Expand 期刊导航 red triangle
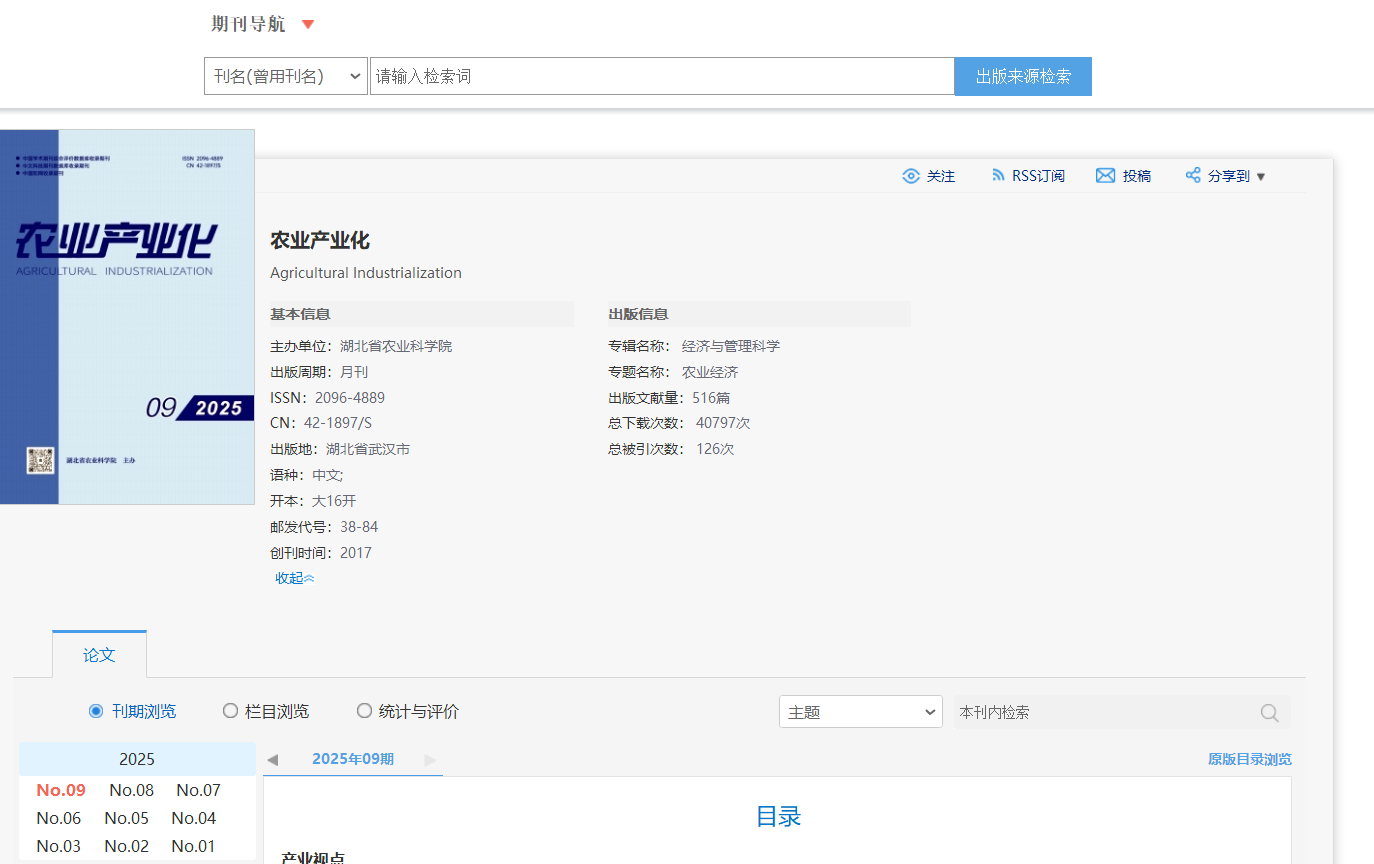The width and height of the screenshot is (1374, 864). (x=308, y=25)
